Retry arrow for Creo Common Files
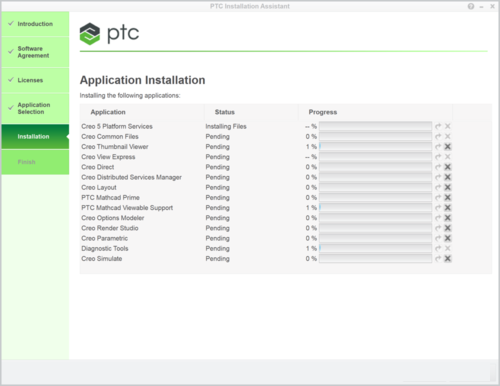The image size is (500, 386). [x=438, y=136]
